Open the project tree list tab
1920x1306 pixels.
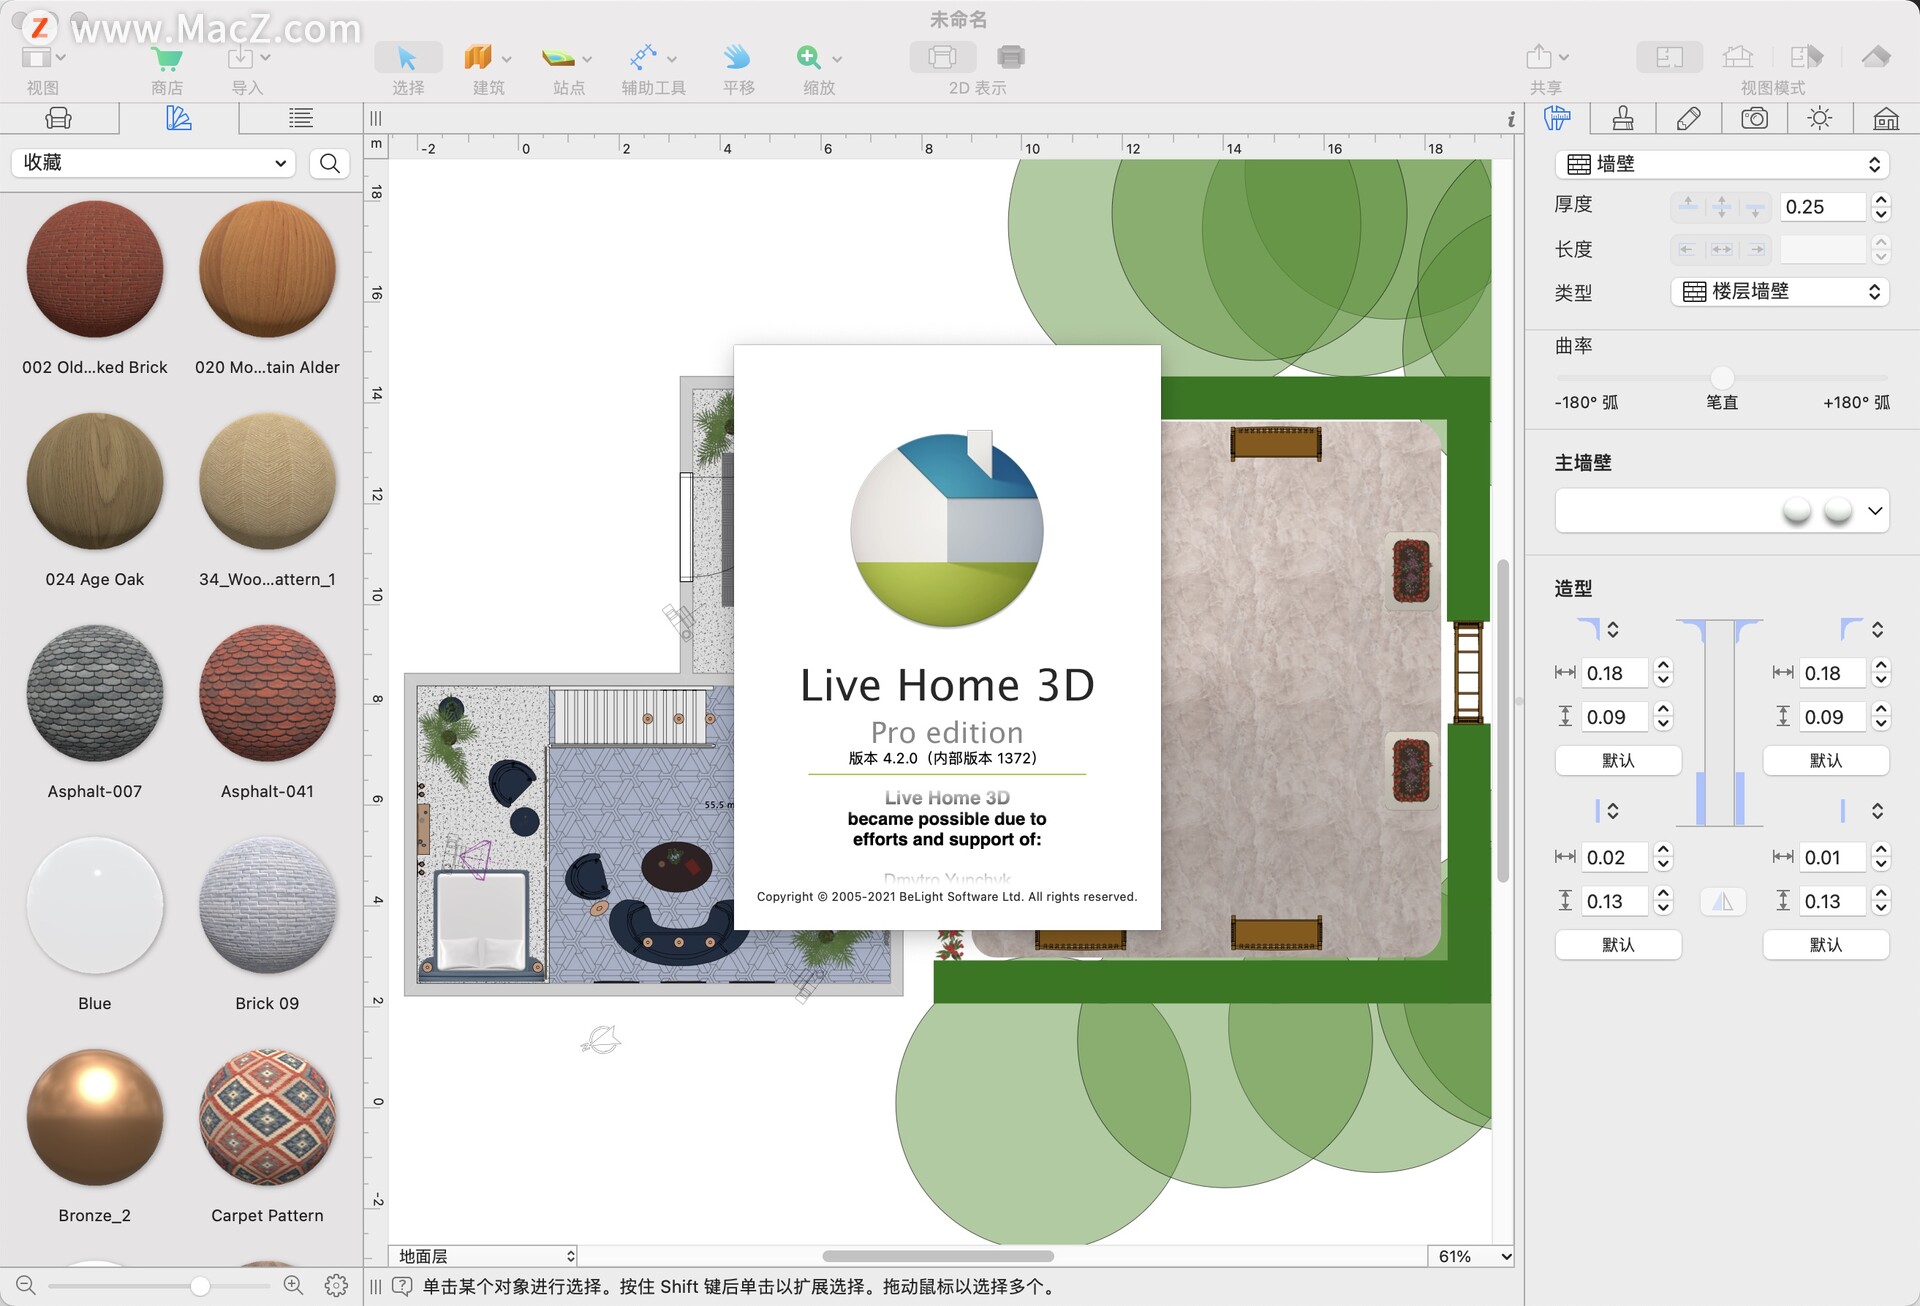tap(301, 118)
